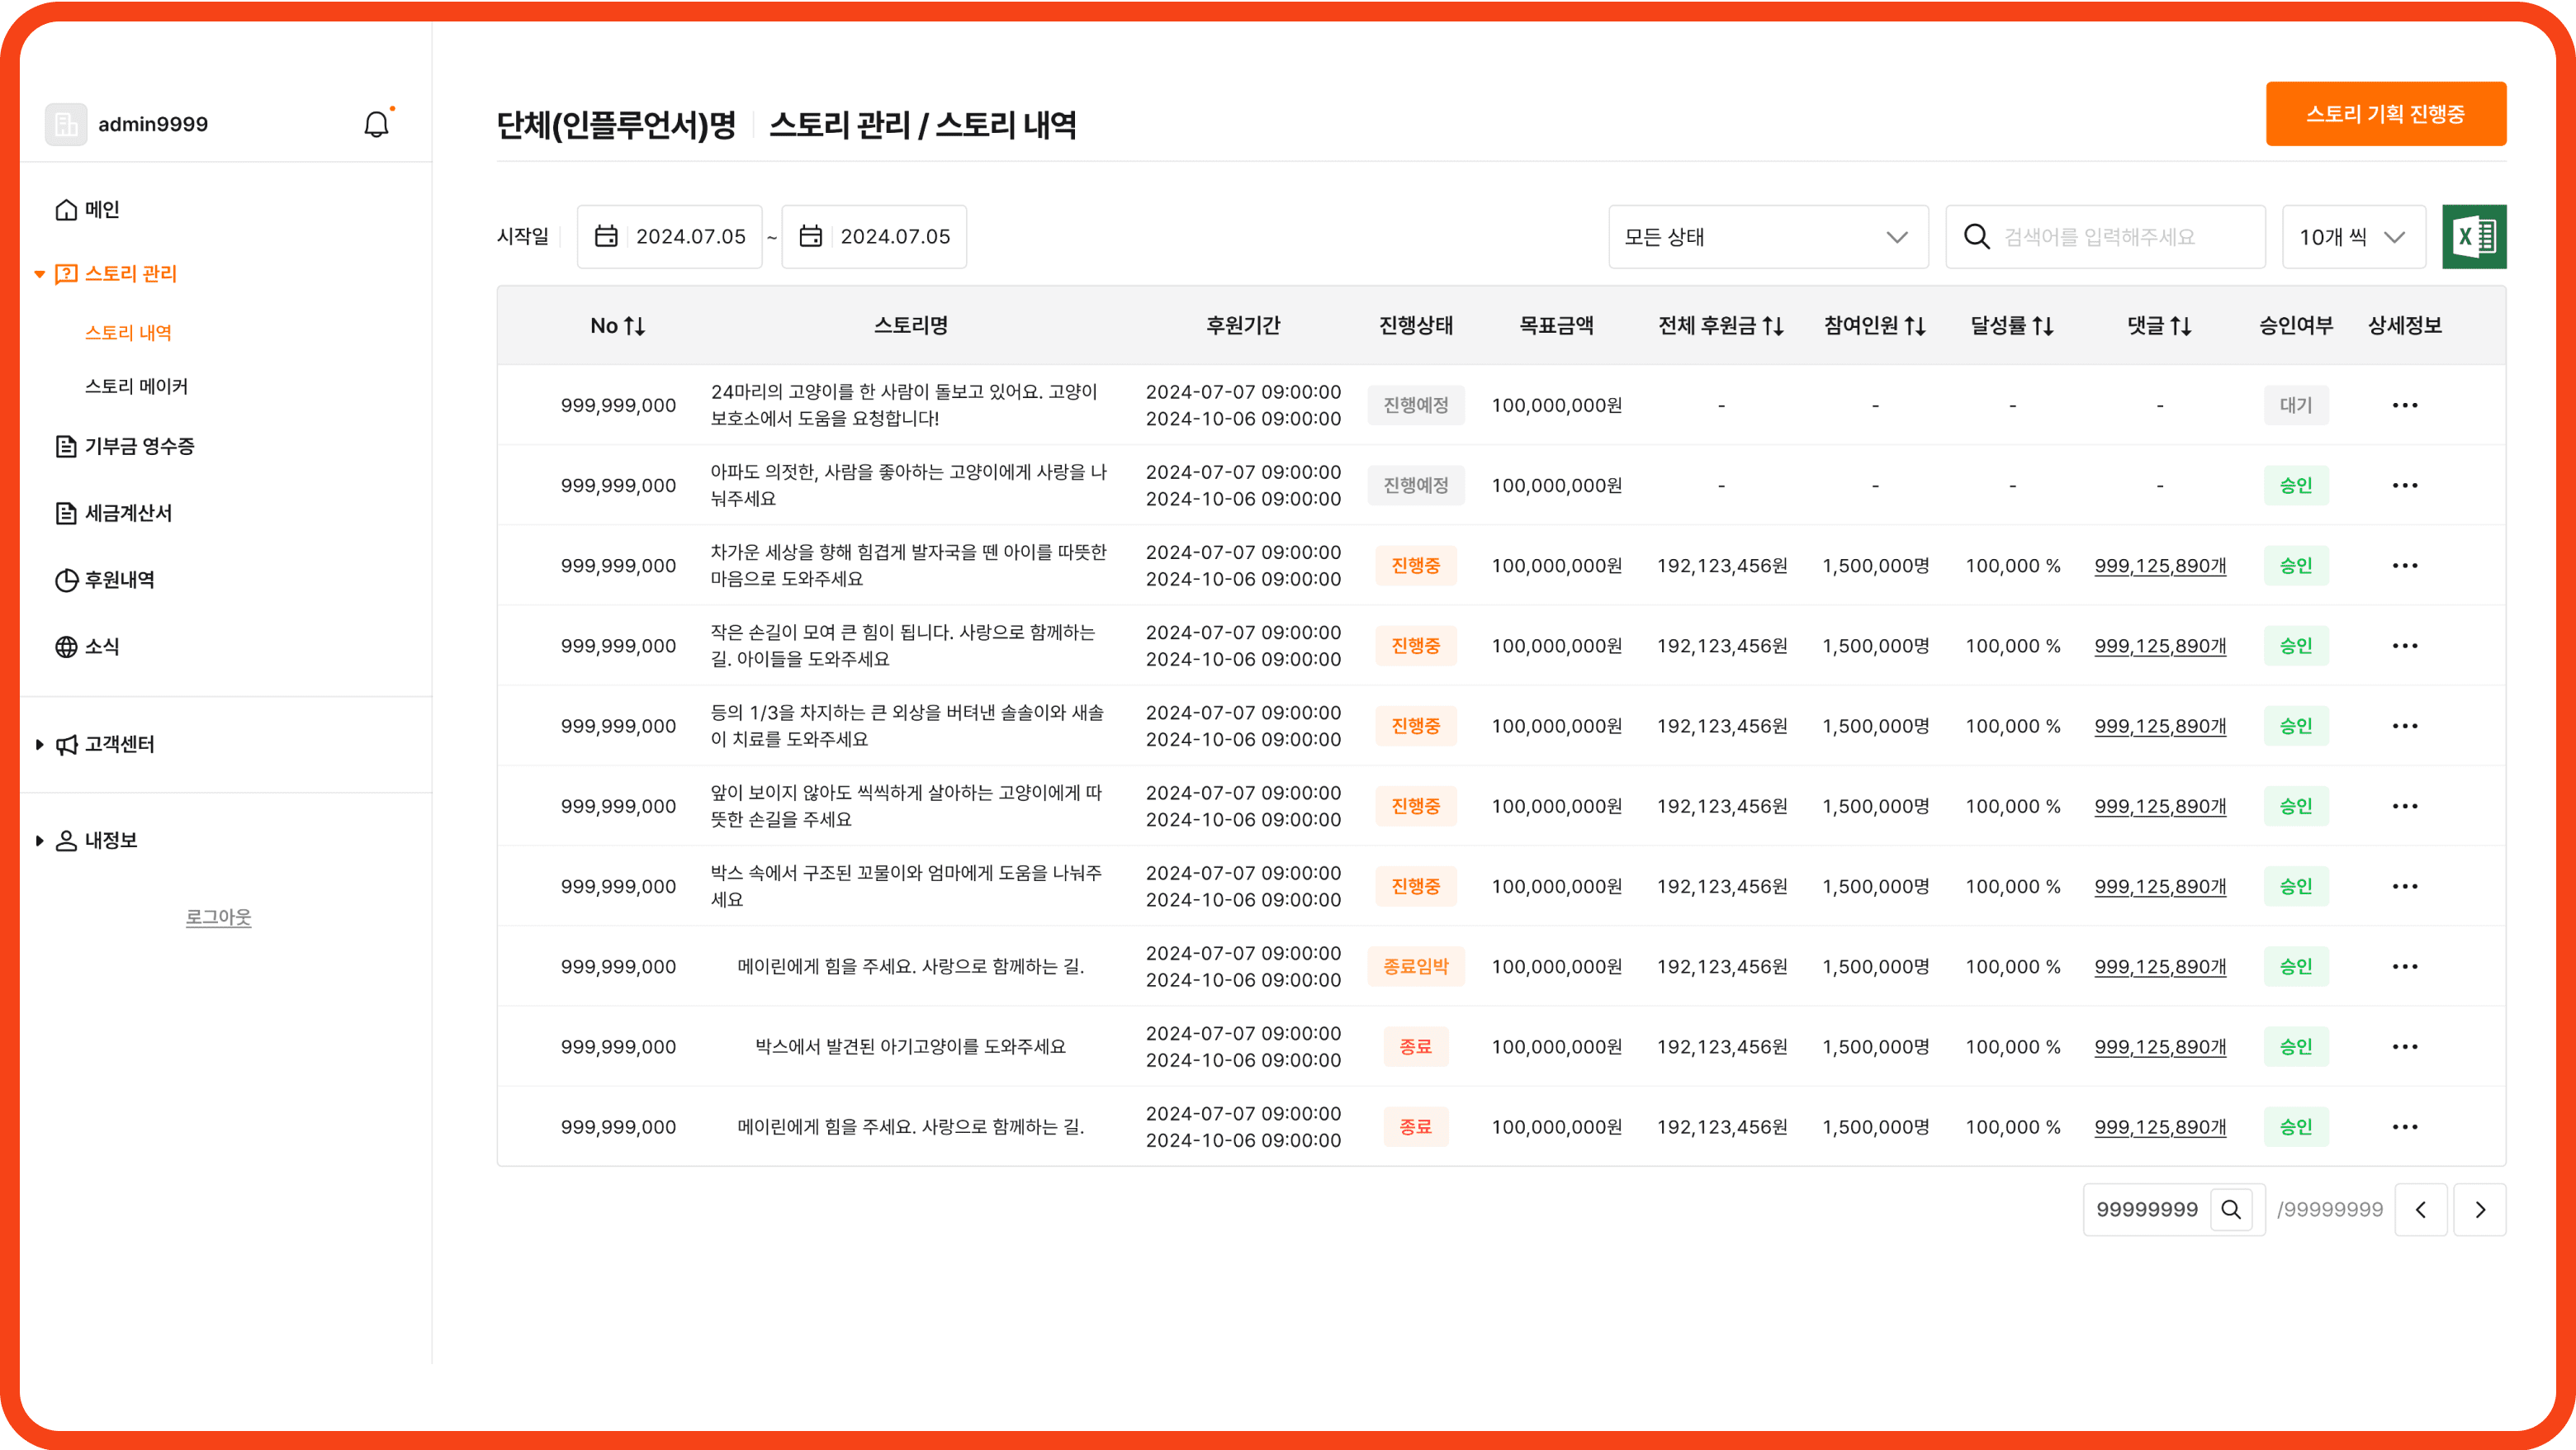The width and height of the screenshot is (2576, 1450).
Task: Click the 진행중 status in 등의 1/3을 row
Action: click(x=1415, y=725)
